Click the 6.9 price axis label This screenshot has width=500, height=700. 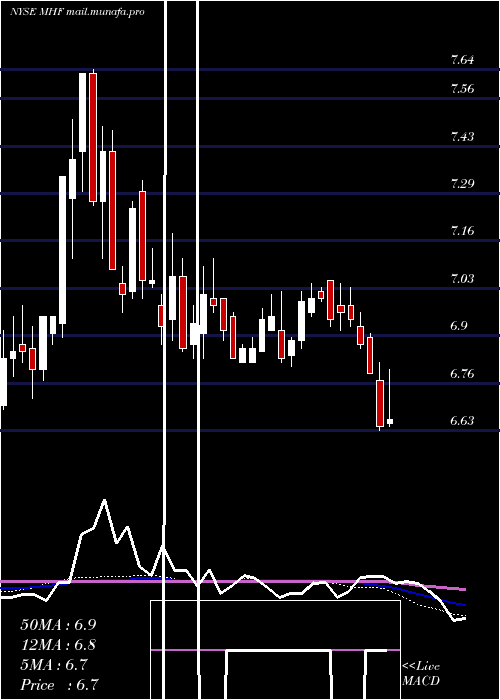[459, 326]
